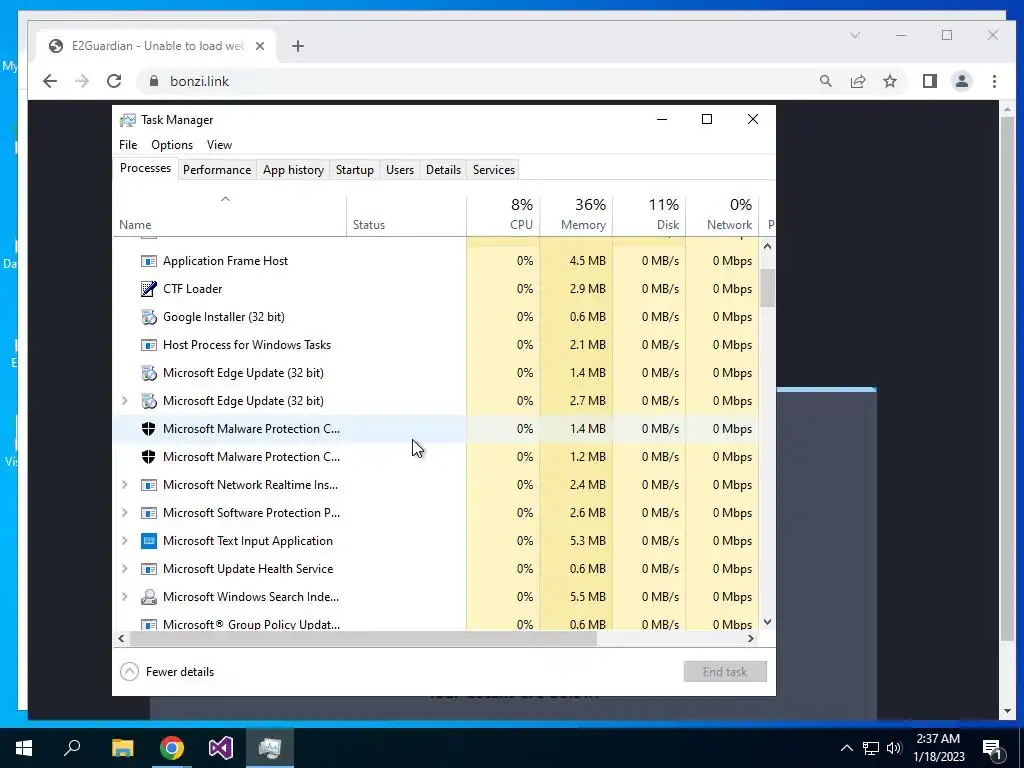
Task: Click the Microsoft Text Input Application icon
Action: click(149, 541)
